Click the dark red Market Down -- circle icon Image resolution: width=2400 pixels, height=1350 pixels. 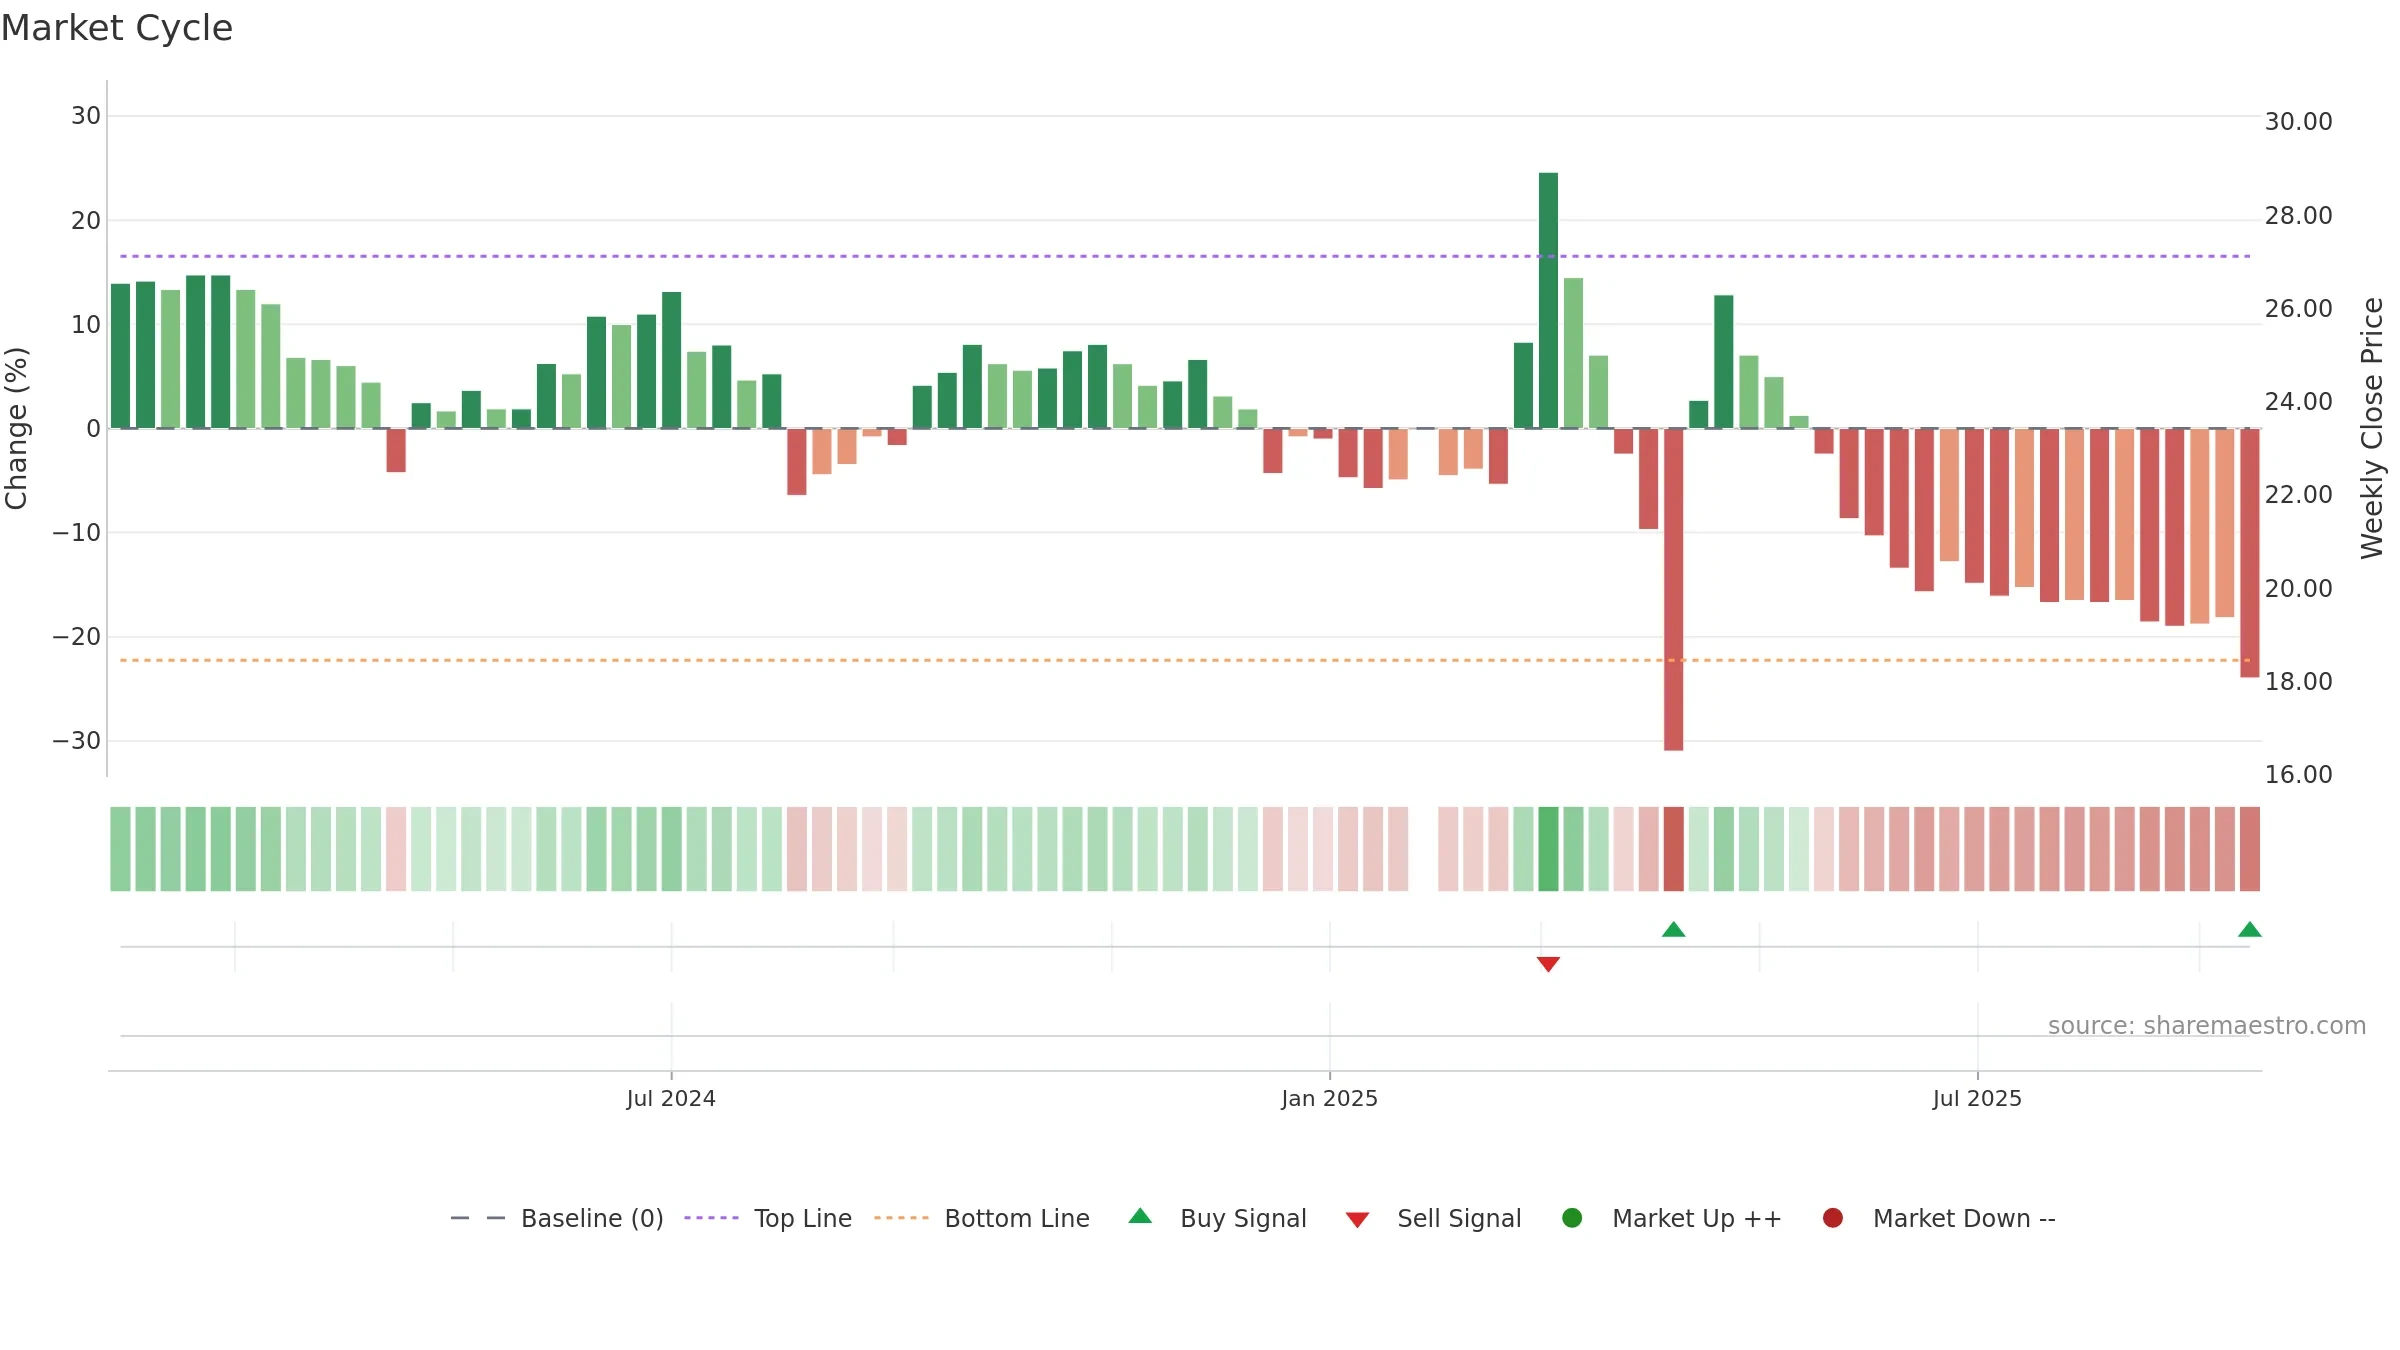click(x=1833, y=1218)
